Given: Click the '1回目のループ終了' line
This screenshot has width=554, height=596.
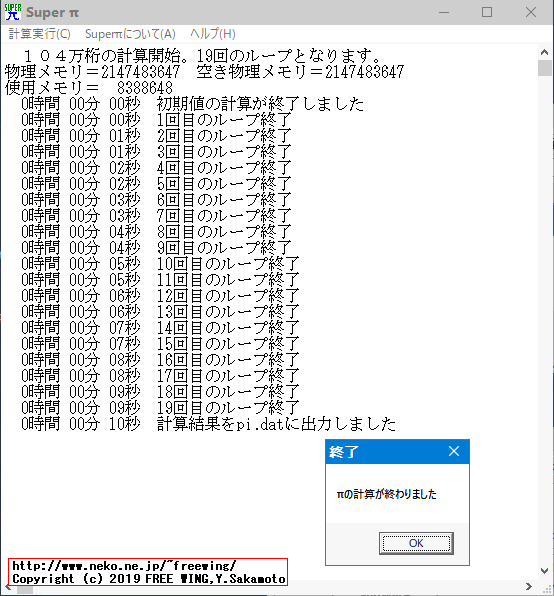Looking at the screenshot, I should click(x=156, y=120).
